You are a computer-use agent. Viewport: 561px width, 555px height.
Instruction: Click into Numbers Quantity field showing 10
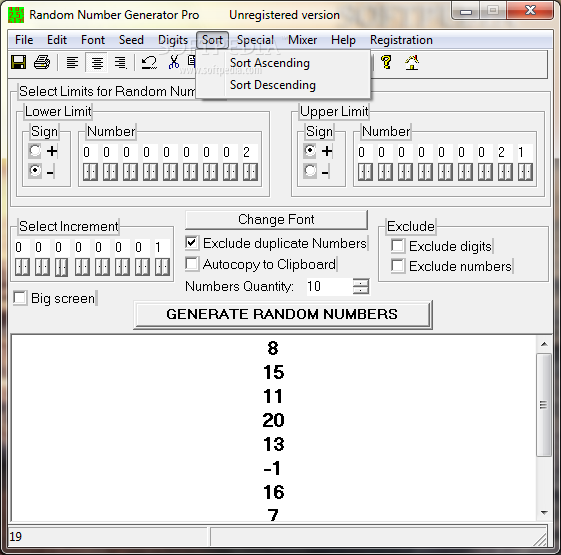coord(329,286)
